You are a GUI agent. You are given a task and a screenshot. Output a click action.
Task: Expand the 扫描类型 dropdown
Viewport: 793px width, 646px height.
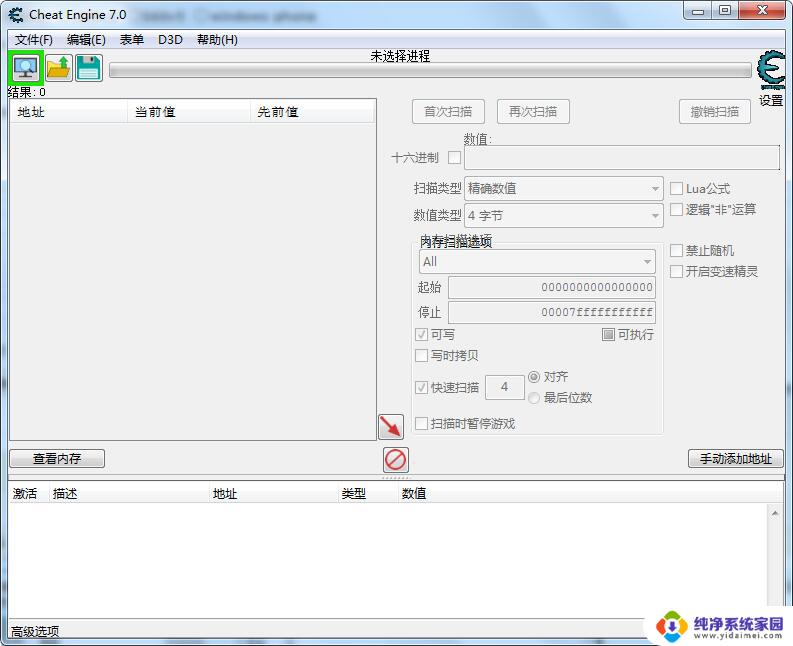(563, 189)
